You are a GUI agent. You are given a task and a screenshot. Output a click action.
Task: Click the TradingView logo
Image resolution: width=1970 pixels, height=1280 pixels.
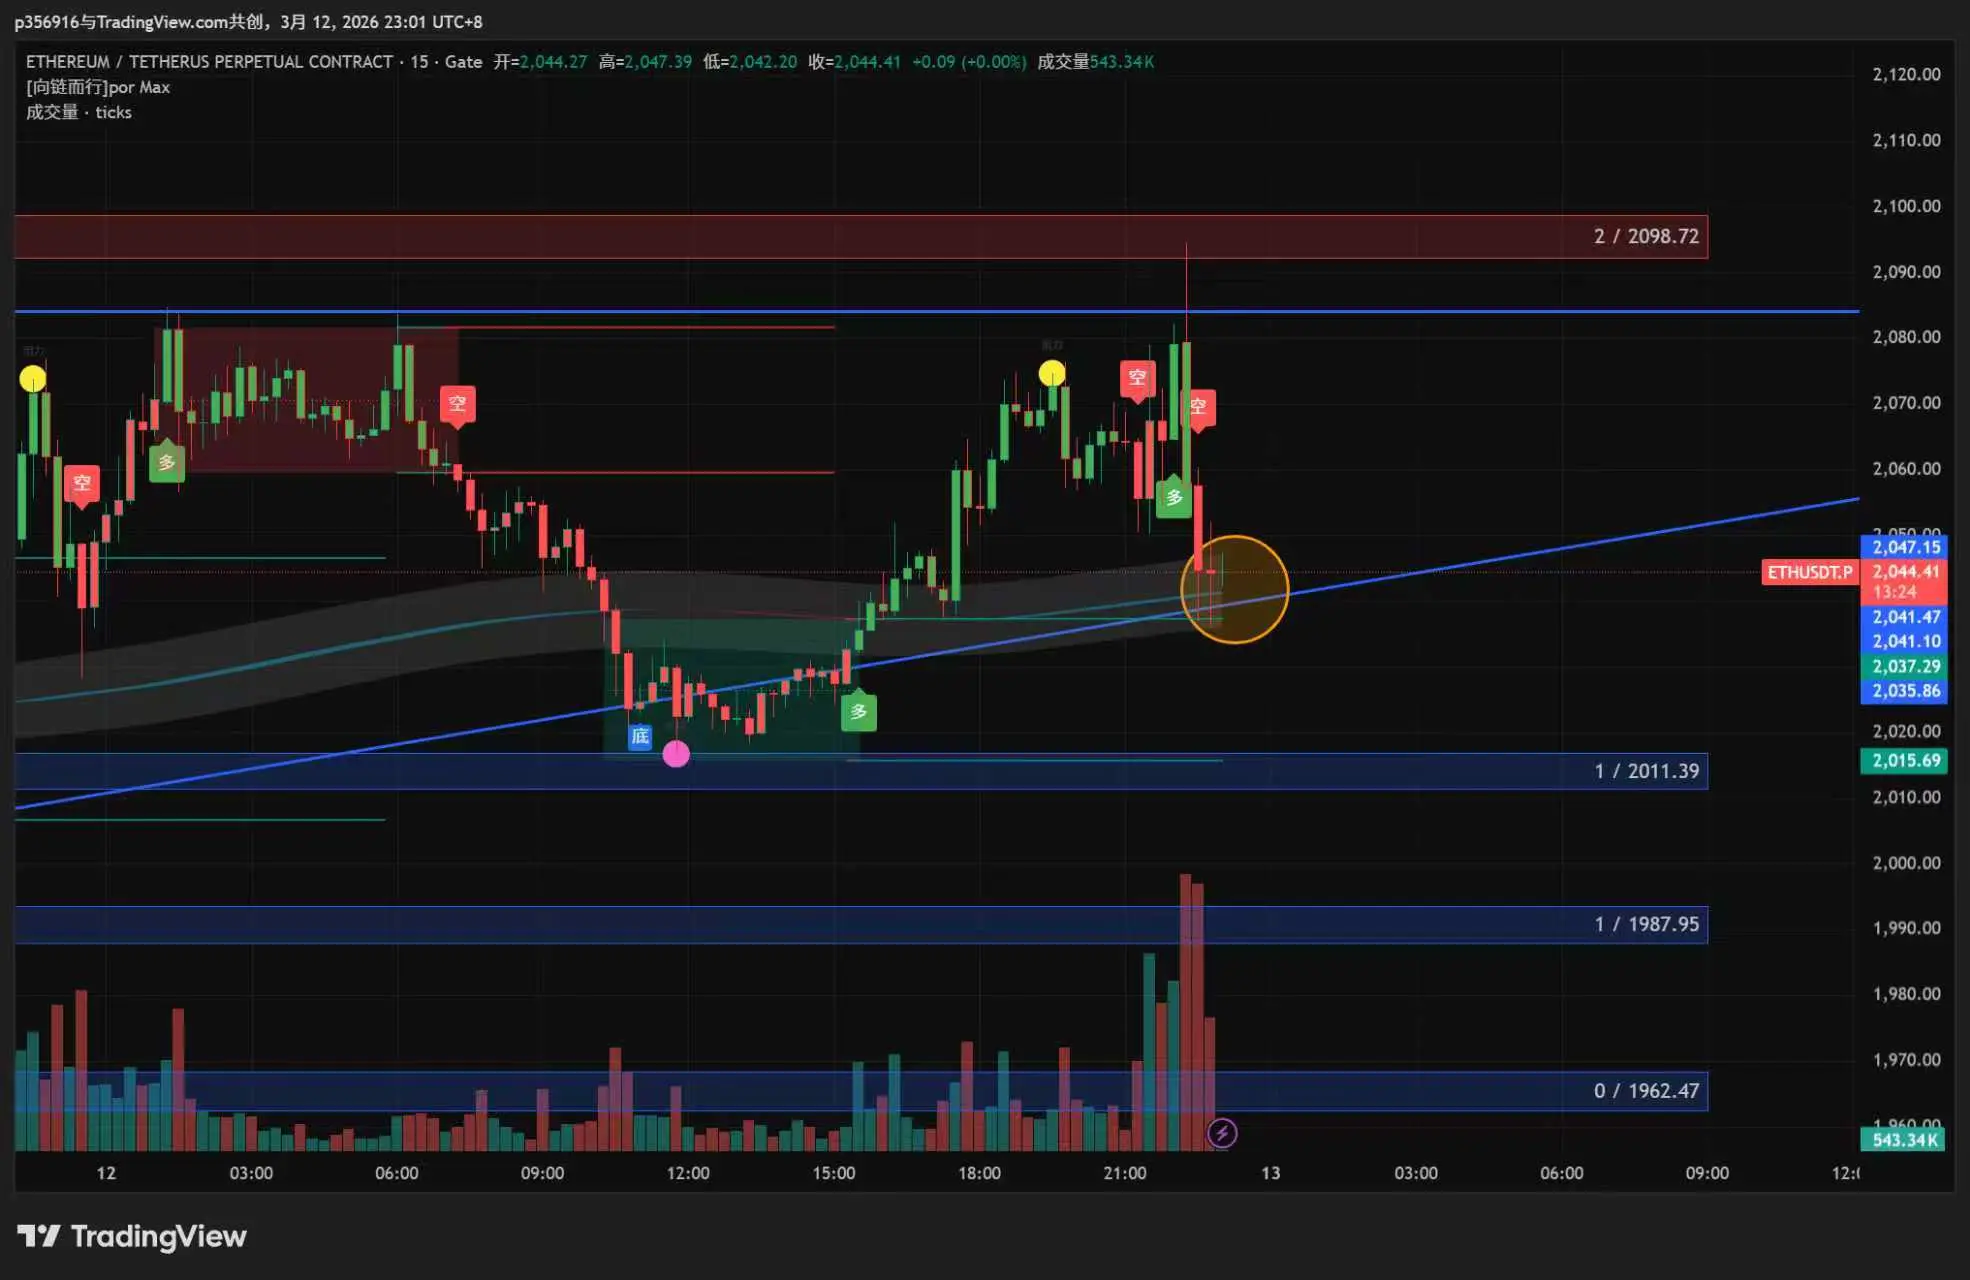tap(132, 1236)
